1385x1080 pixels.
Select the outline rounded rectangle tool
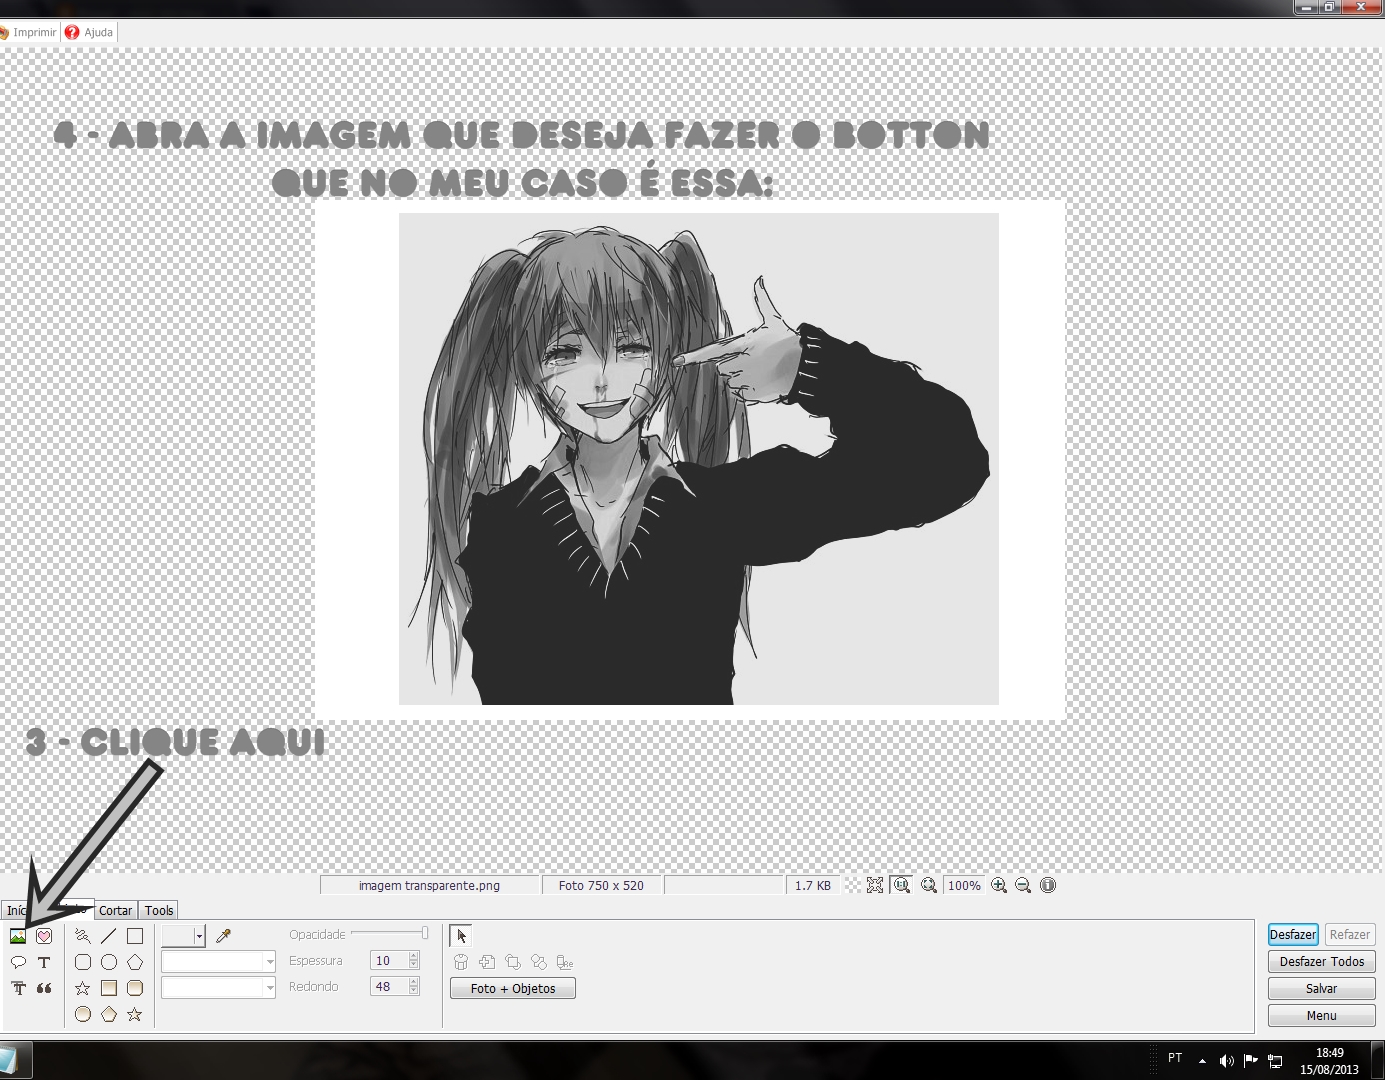83,962
